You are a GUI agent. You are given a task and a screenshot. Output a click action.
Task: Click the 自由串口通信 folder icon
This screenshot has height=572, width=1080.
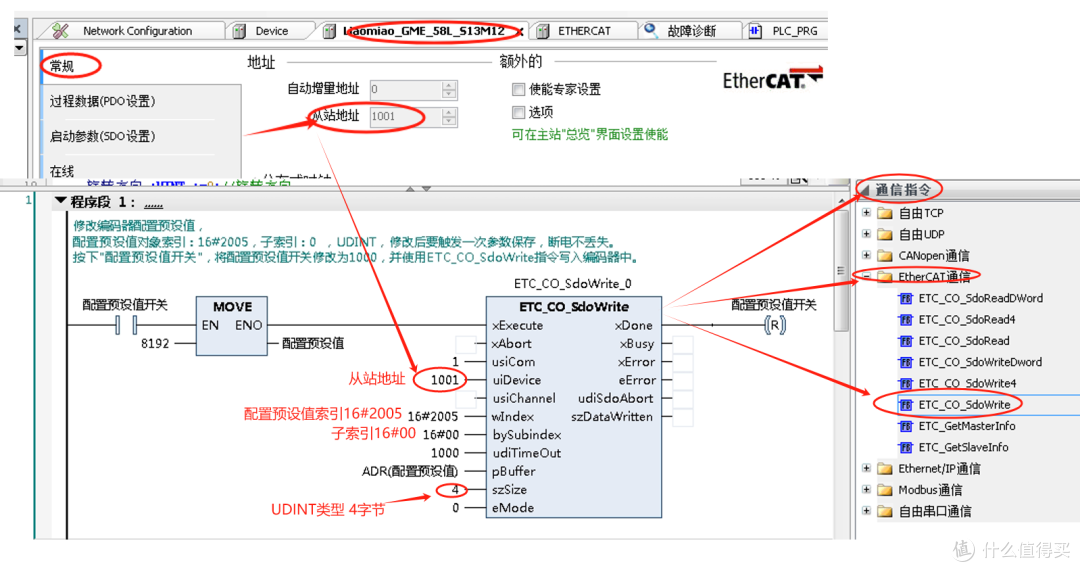click(x=885, y=511)
